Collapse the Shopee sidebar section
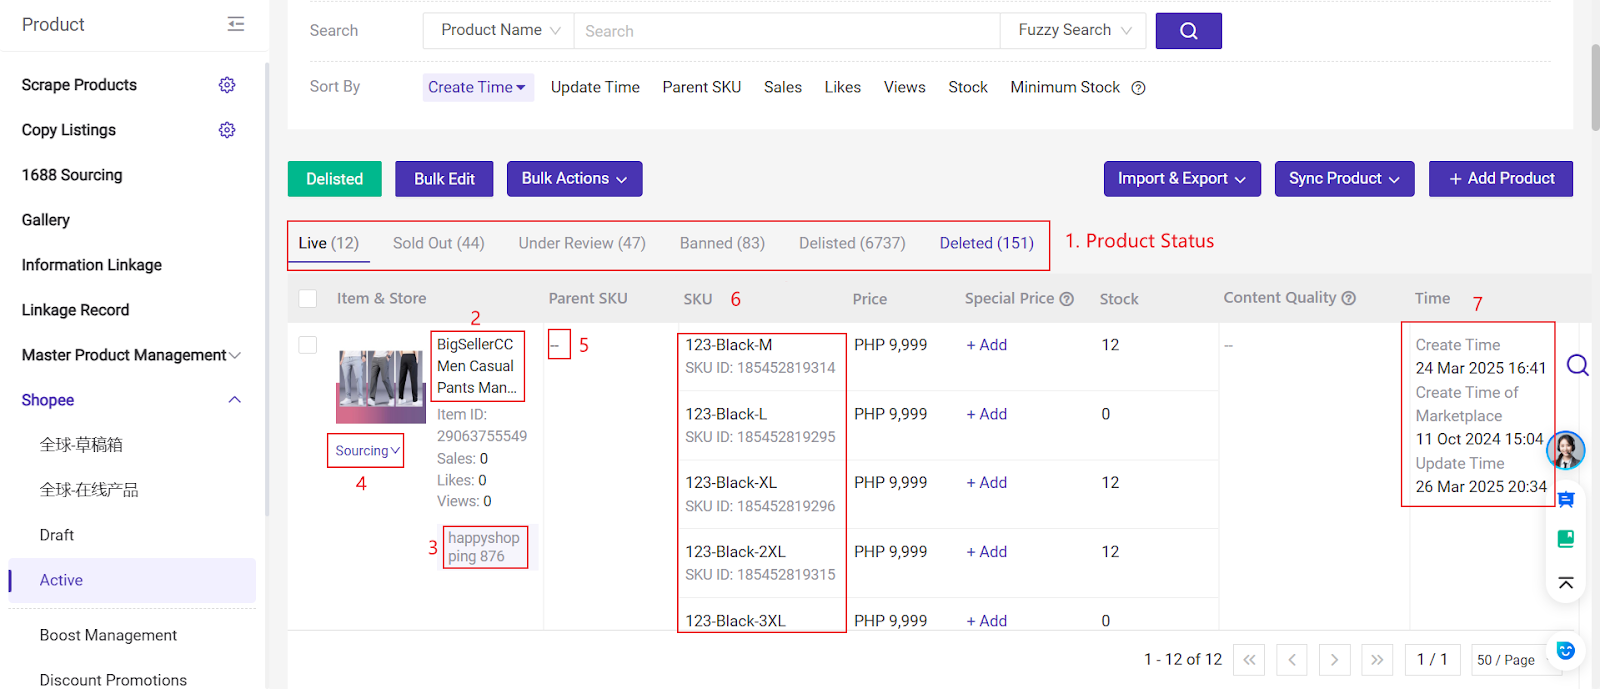 [235, 400]
